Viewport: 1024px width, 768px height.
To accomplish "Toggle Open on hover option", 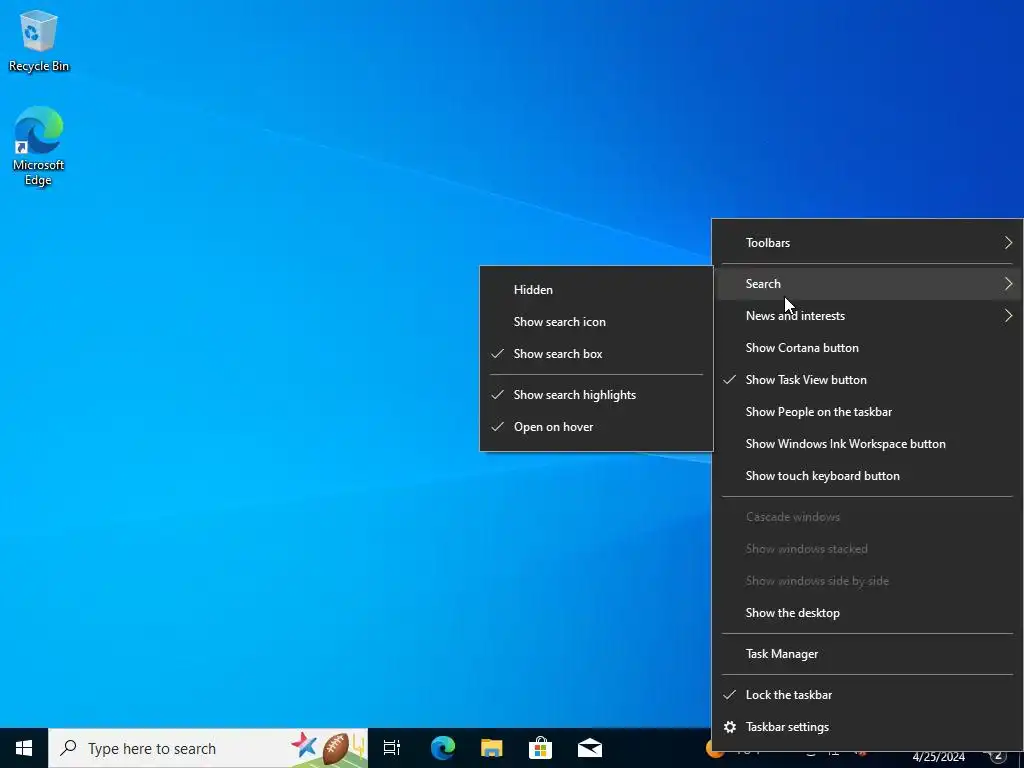I will 596,426.
